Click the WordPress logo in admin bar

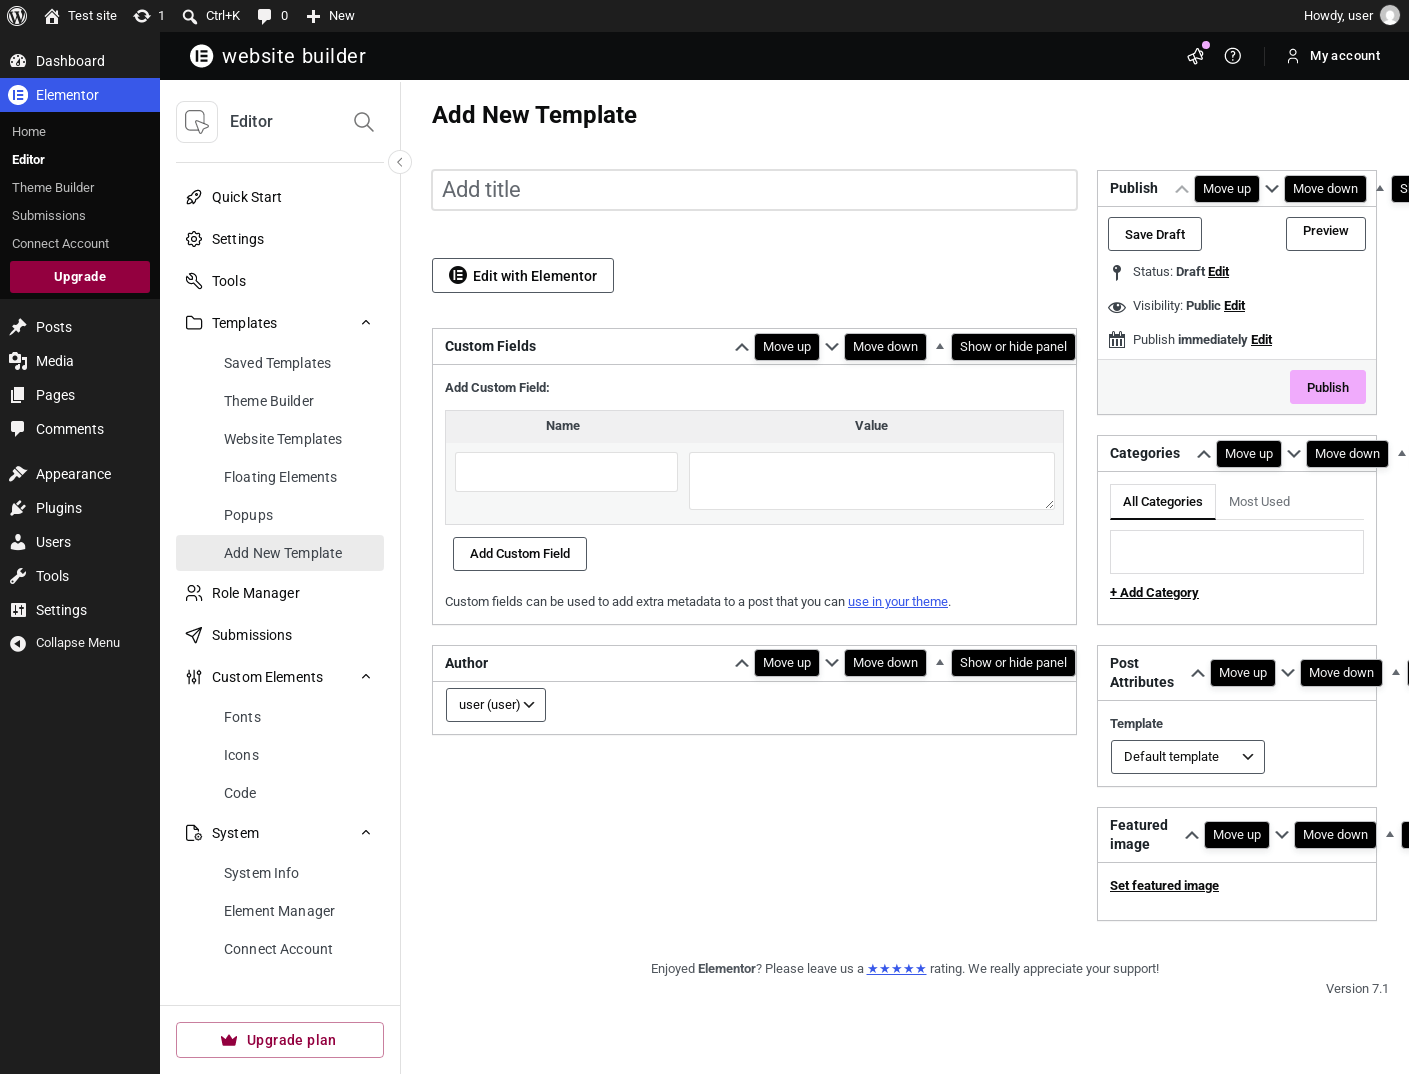(17, 16)
